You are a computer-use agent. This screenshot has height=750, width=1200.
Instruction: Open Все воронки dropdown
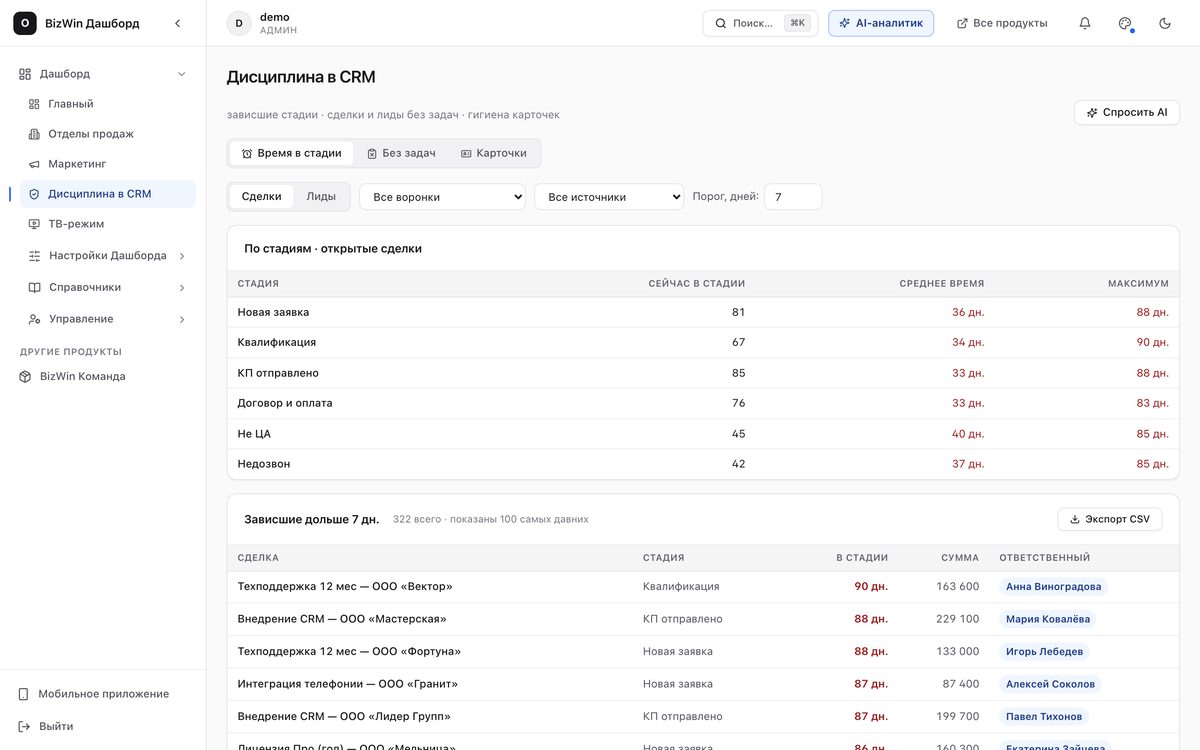[x=443, y=197]
